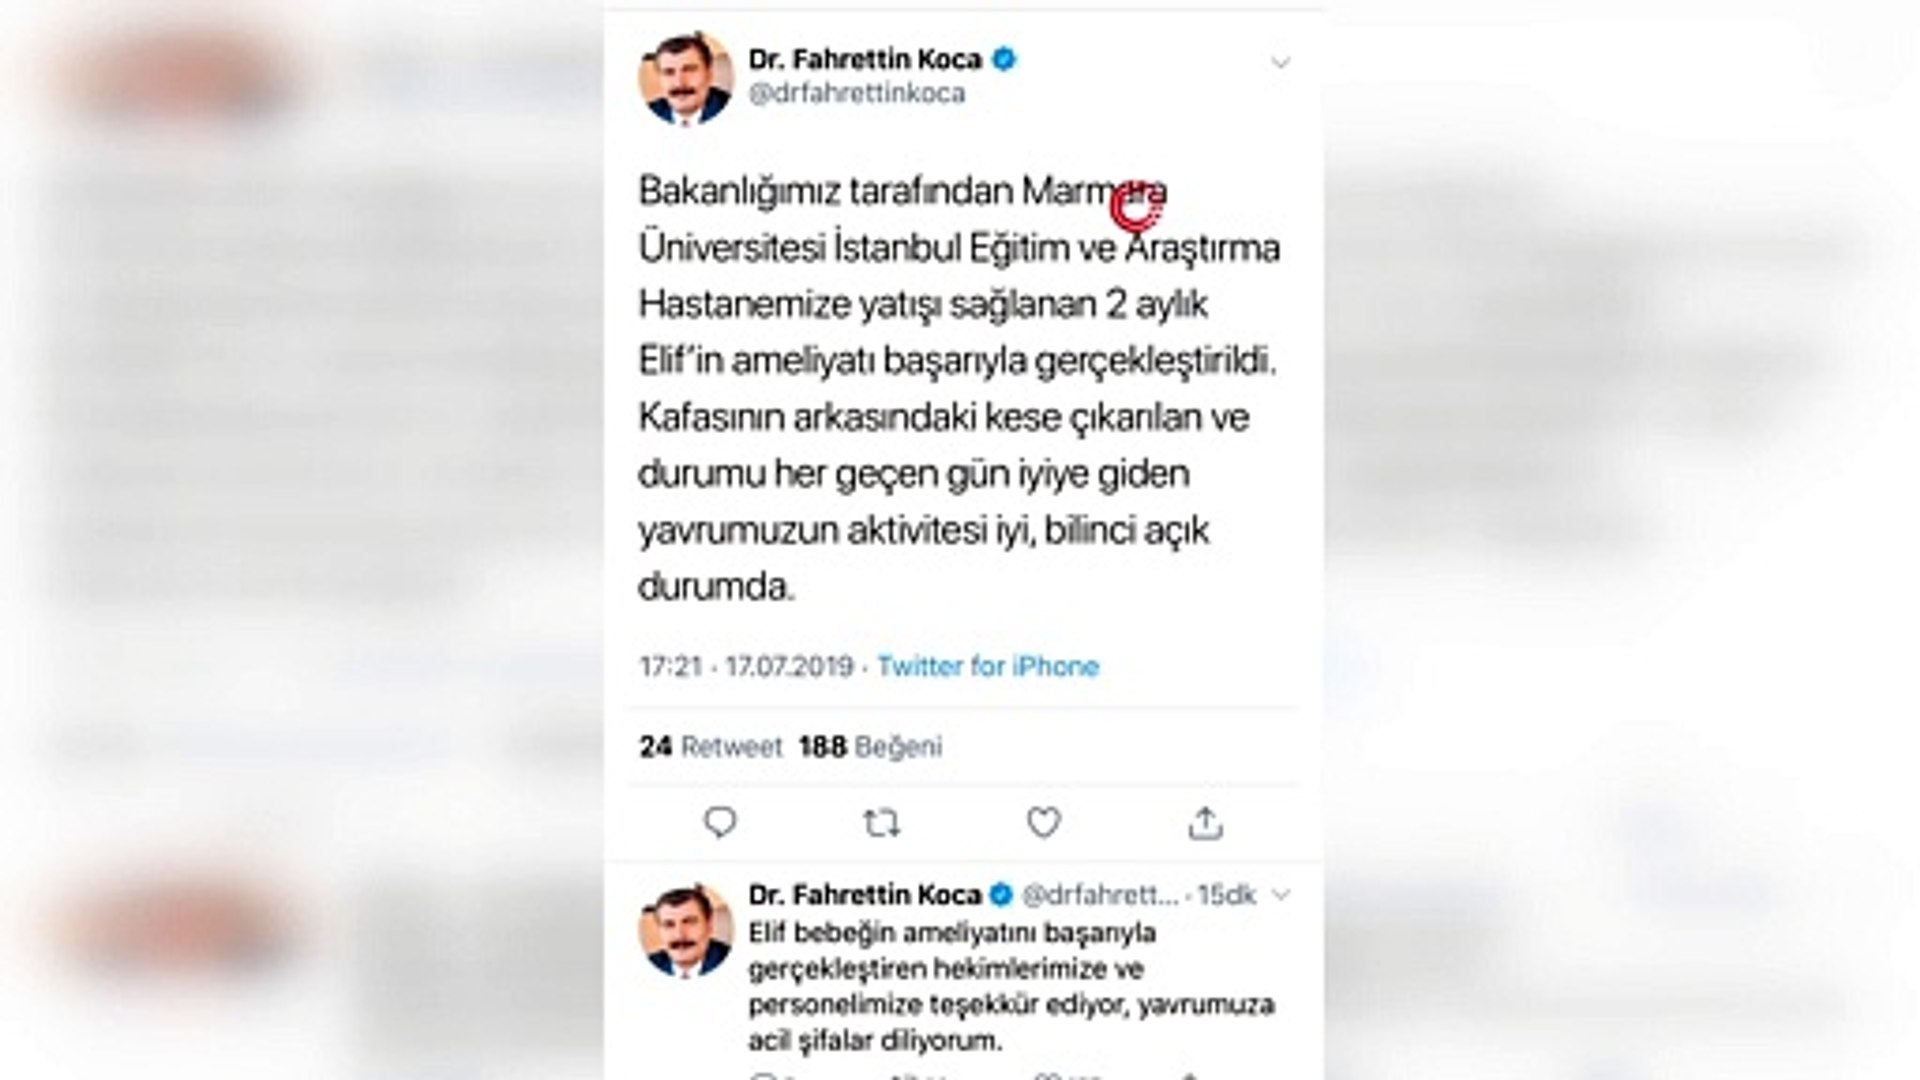
Task: Expand the reply tweet's chevron menu
Action: click(x=1281, y=895)
